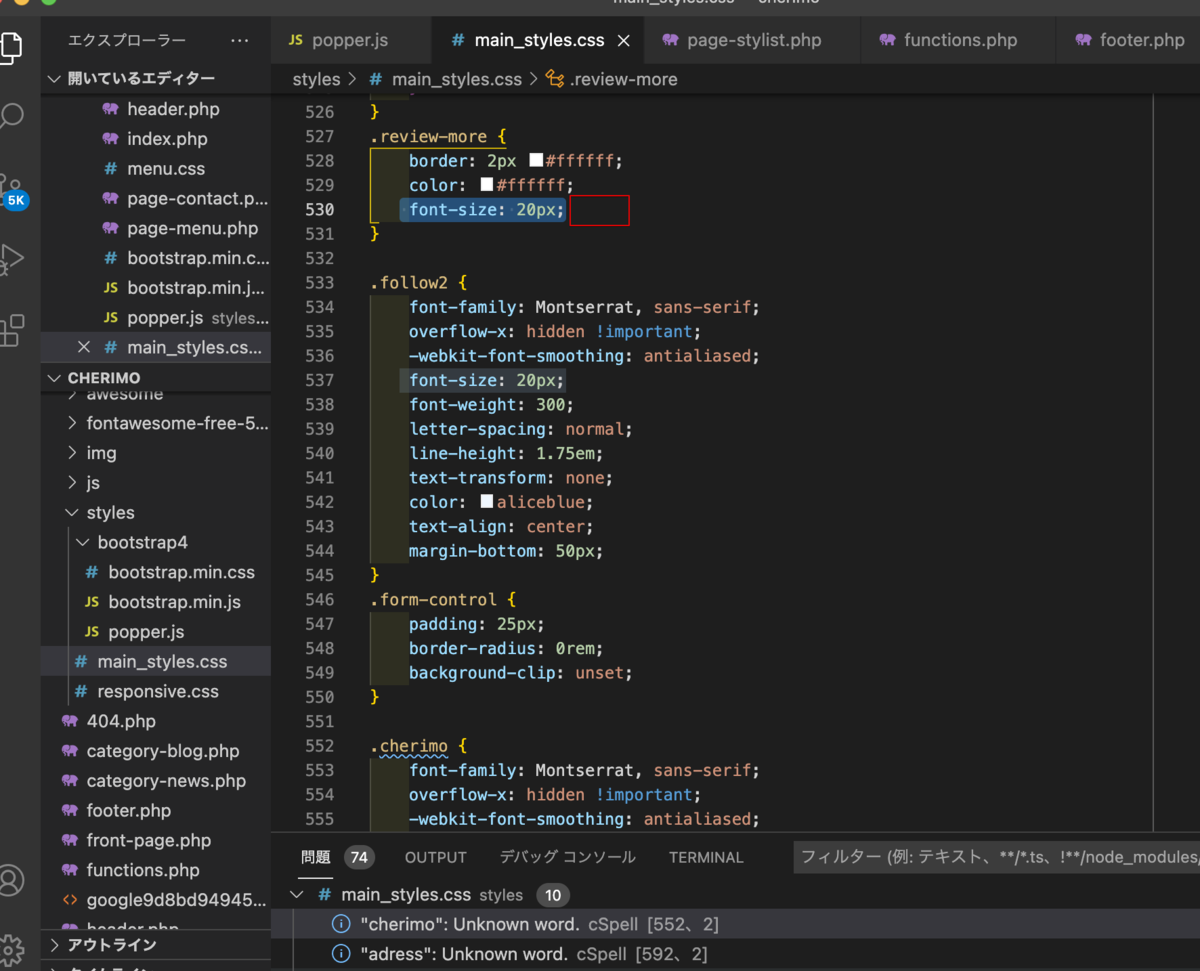Click the .form-control selector on line 546
Image resolution: width=1200 pixels, height=971 pixels.
(431, 600)
